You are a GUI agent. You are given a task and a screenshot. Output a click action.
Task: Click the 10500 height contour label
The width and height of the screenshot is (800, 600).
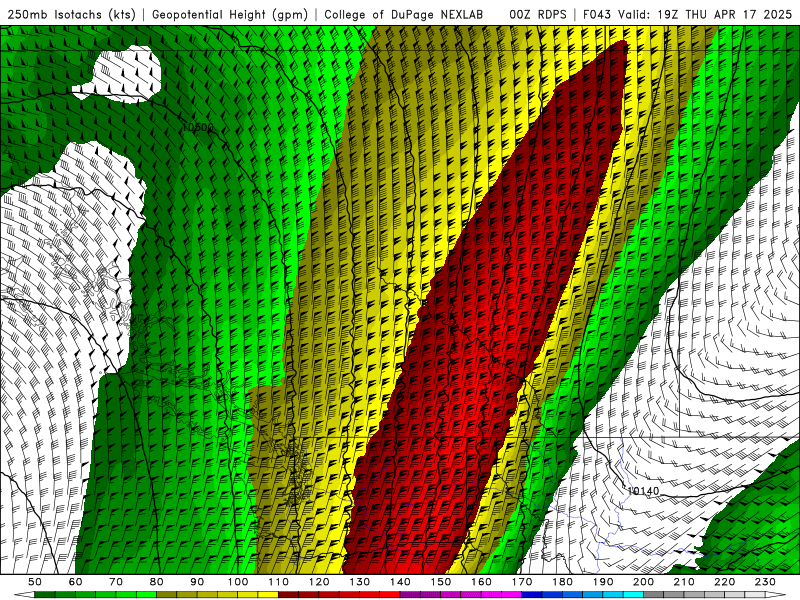point(197,127)
